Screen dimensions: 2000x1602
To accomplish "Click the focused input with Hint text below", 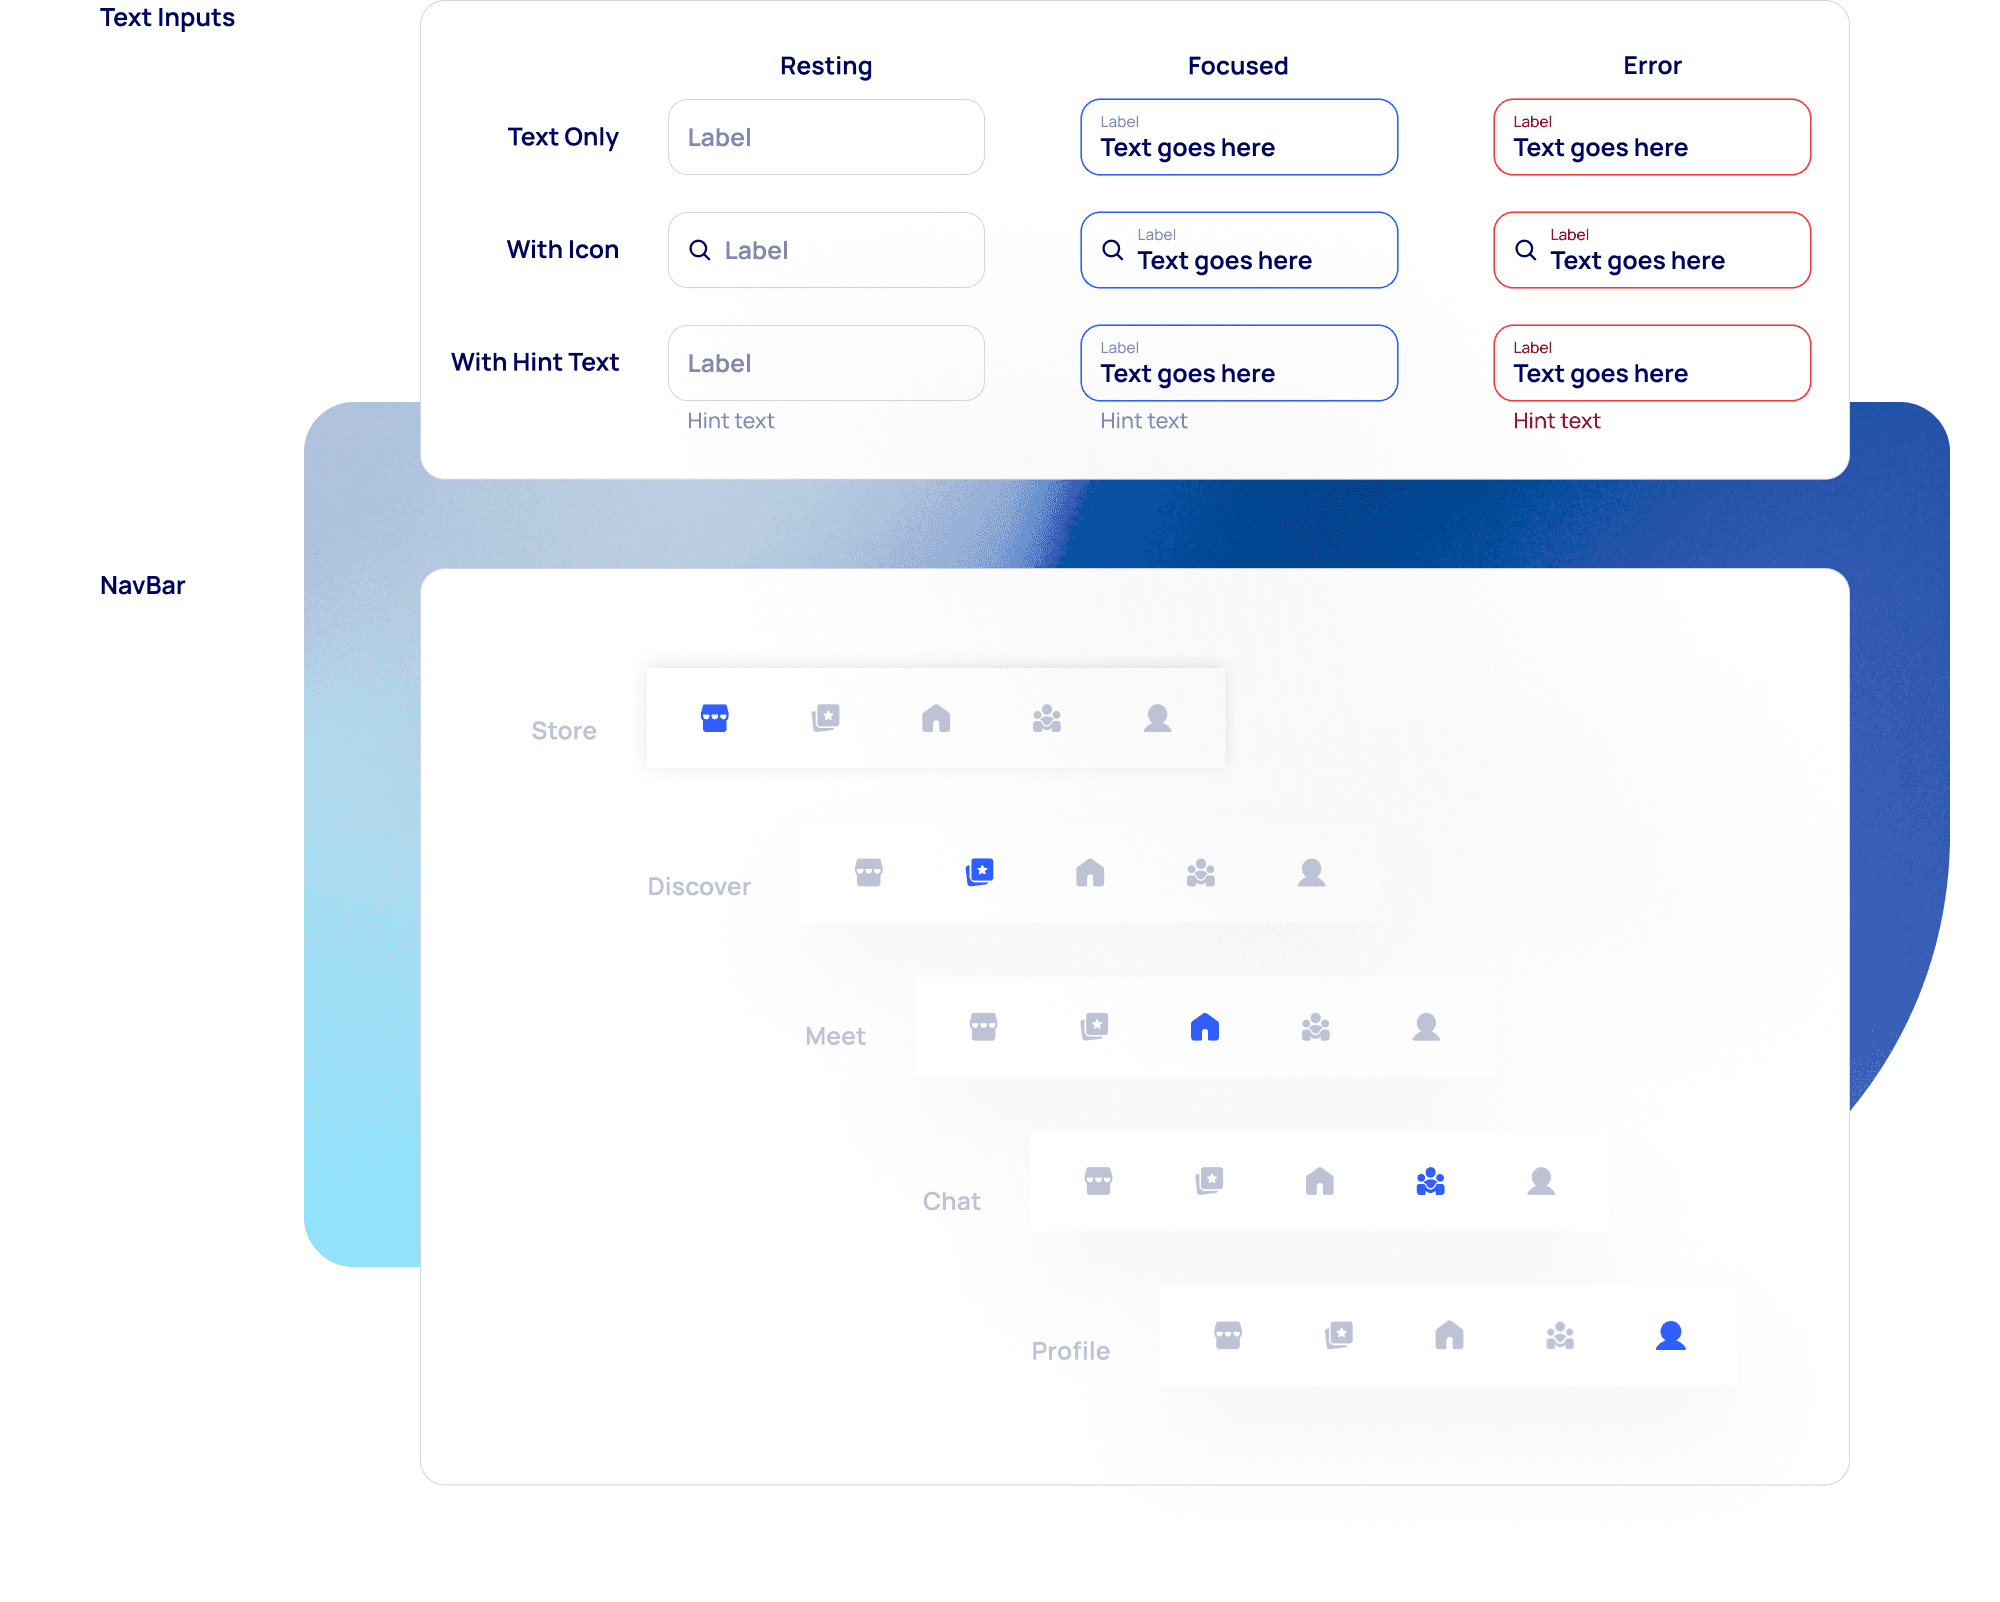I will click(1238, 363).
